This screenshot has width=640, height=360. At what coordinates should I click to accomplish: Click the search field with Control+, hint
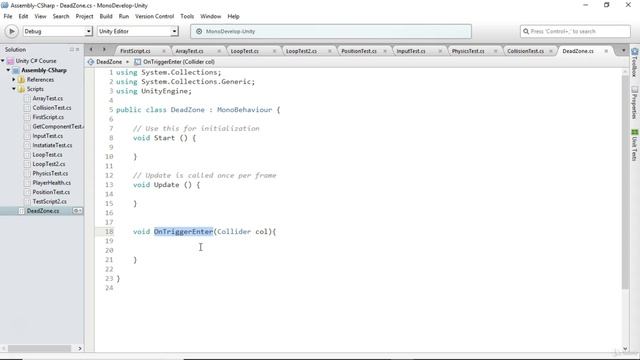coord(575,31)
